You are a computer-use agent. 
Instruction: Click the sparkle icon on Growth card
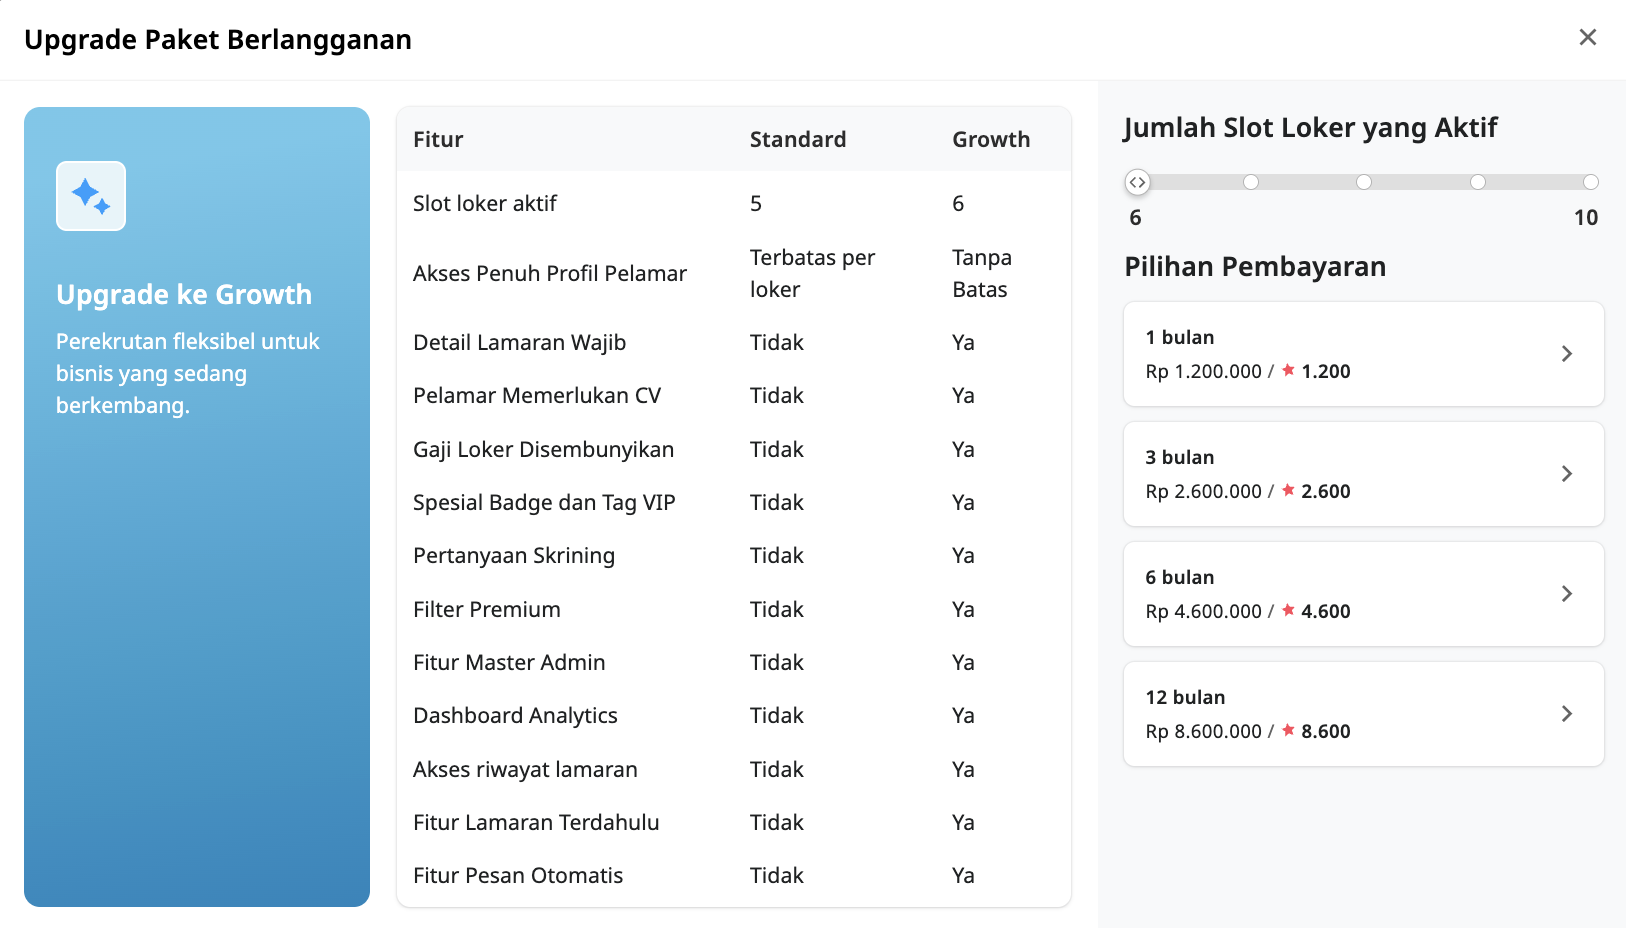click(x=91, y=196)
